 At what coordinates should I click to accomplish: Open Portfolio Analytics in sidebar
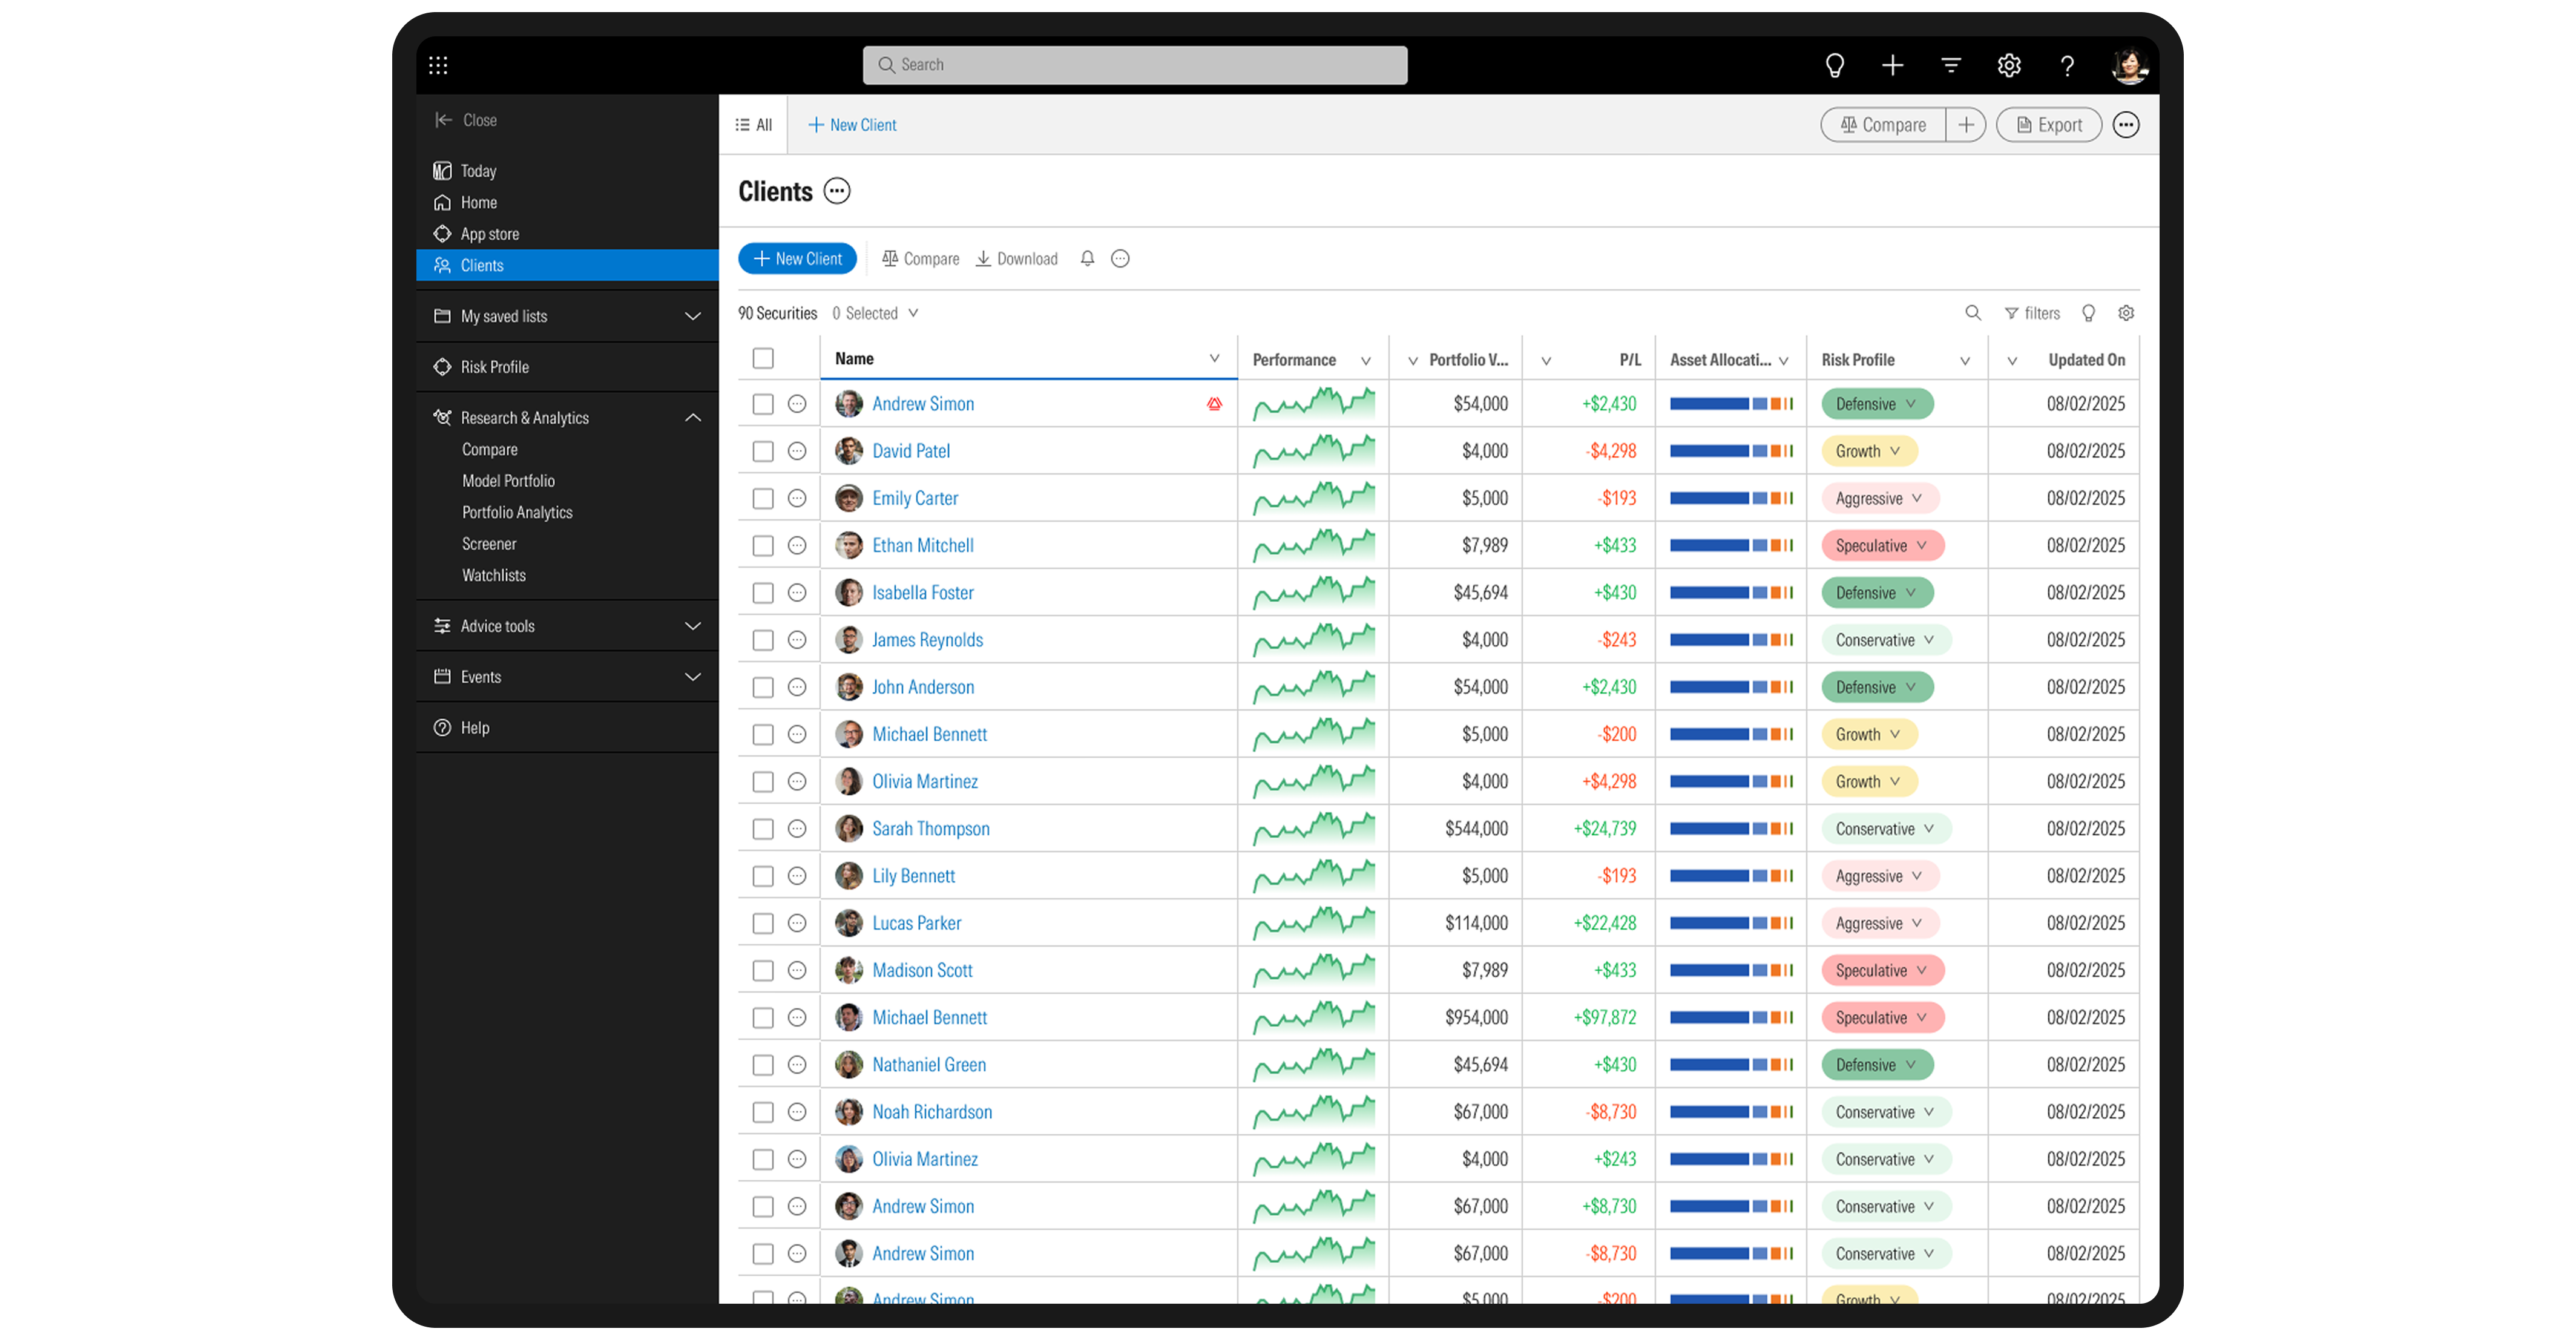tap(517, 512)
